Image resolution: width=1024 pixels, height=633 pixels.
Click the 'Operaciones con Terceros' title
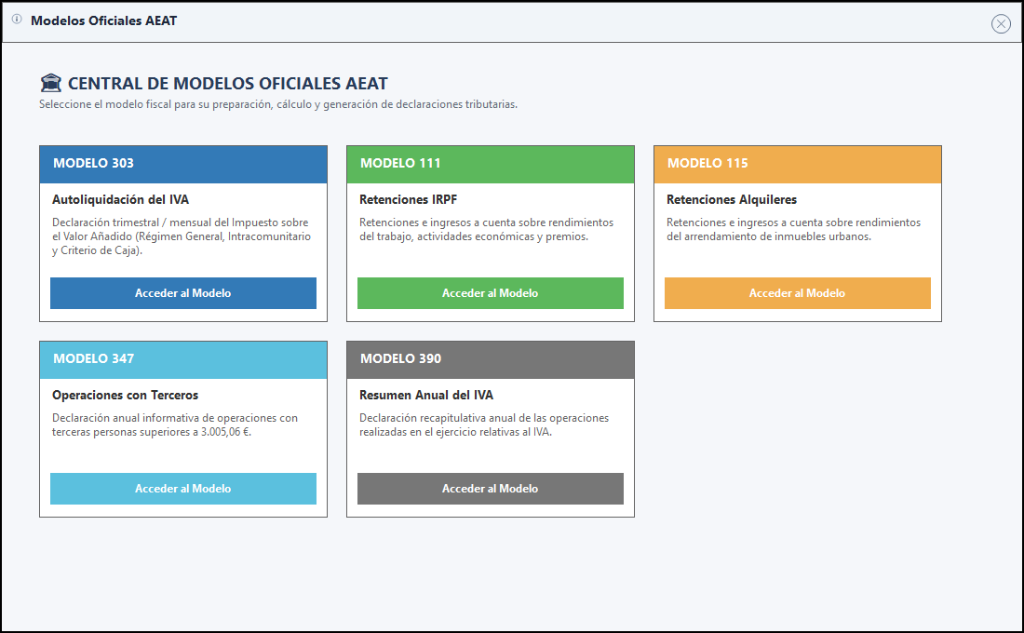pyautogui.click(x=125, y=395)
